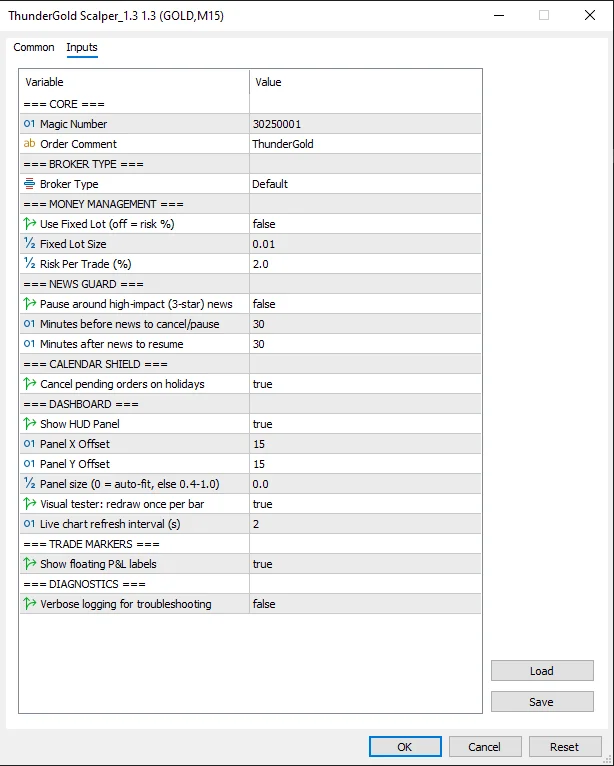Select the Inputs tab

pos(82,47)
